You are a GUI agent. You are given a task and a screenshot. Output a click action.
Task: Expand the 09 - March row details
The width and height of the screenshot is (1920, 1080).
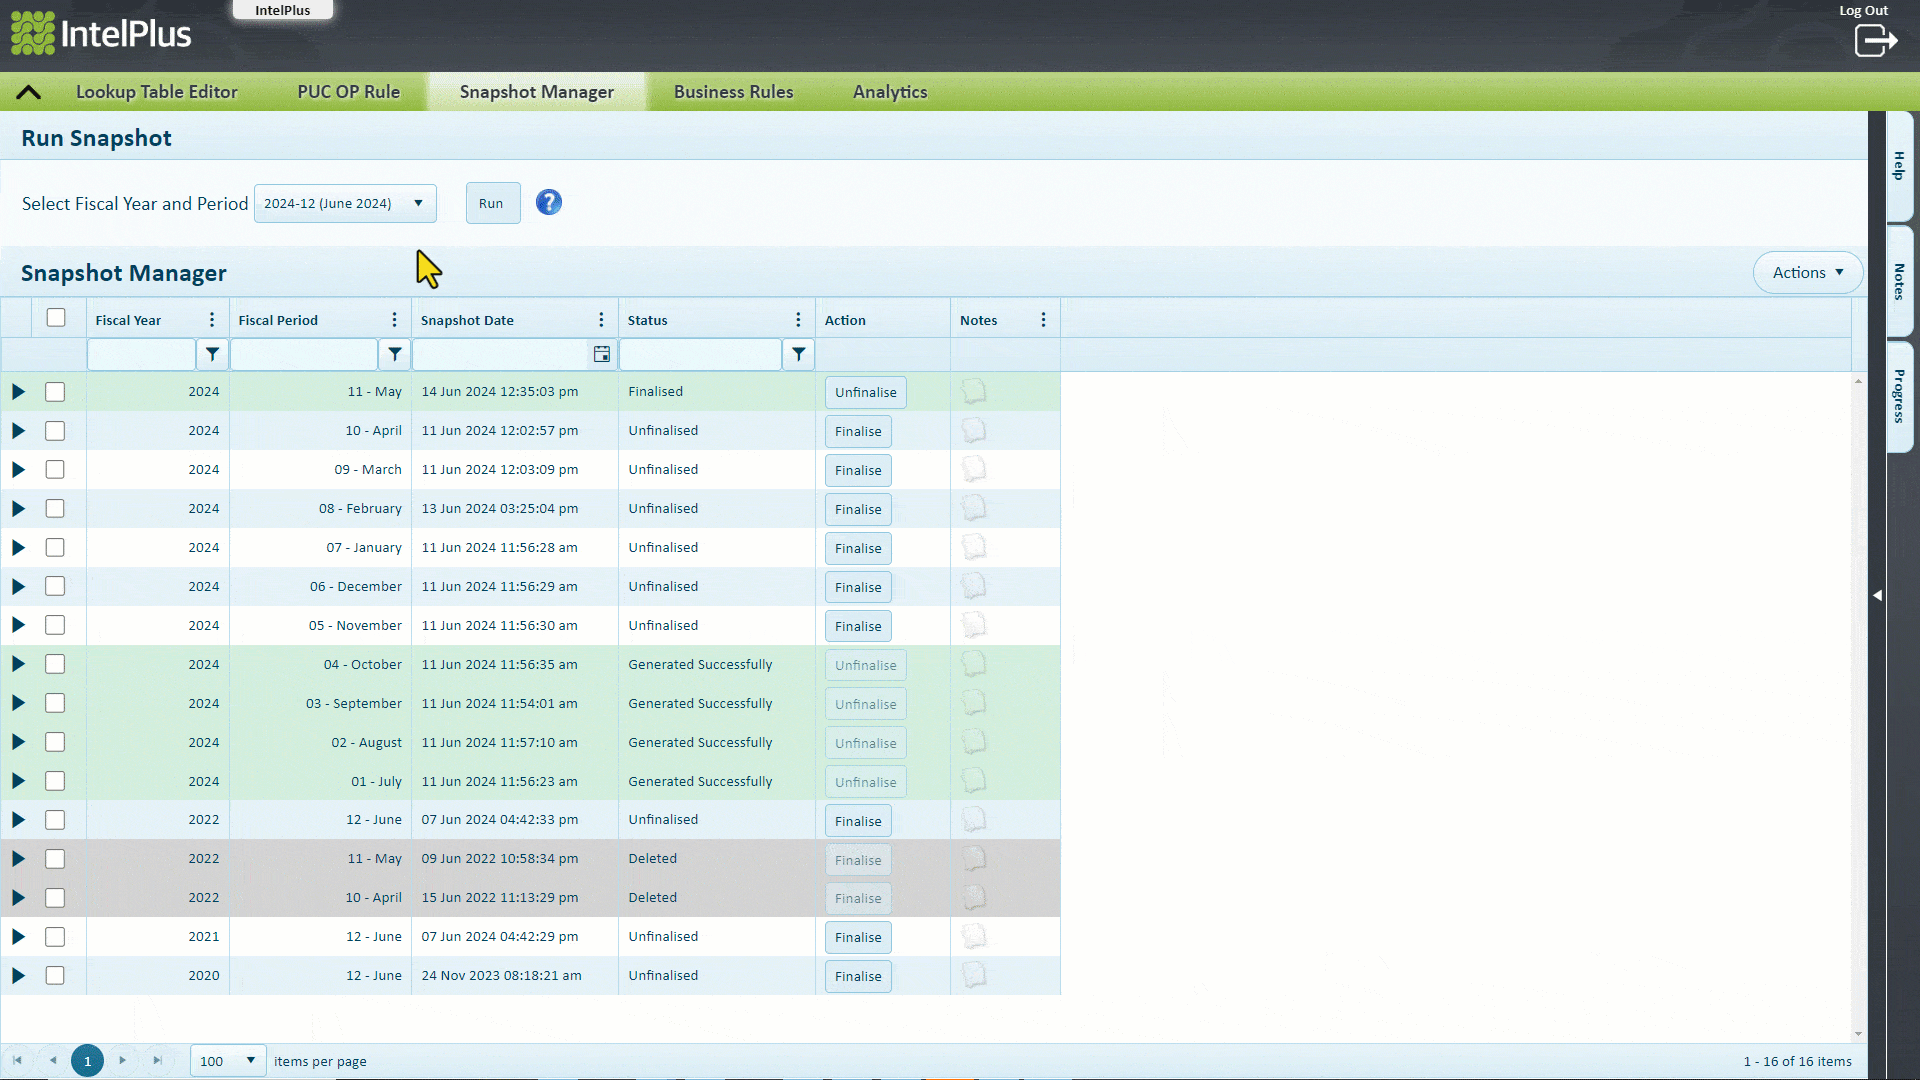click(x=18, y=469)
